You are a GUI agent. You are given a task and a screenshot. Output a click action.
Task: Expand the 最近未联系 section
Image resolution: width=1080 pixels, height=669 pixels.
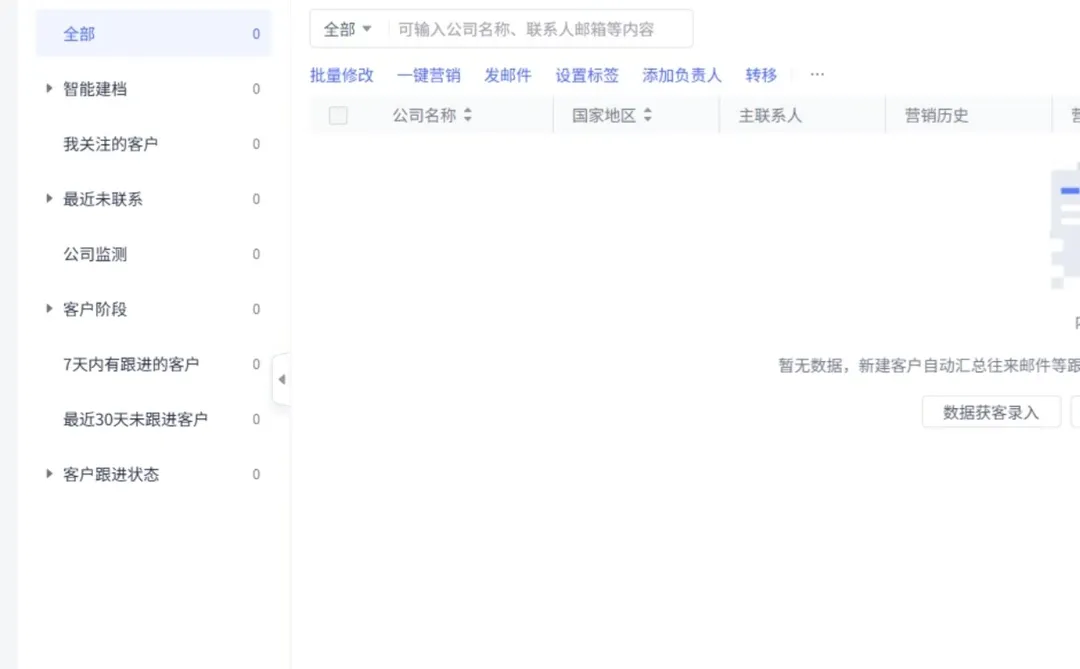49,198
